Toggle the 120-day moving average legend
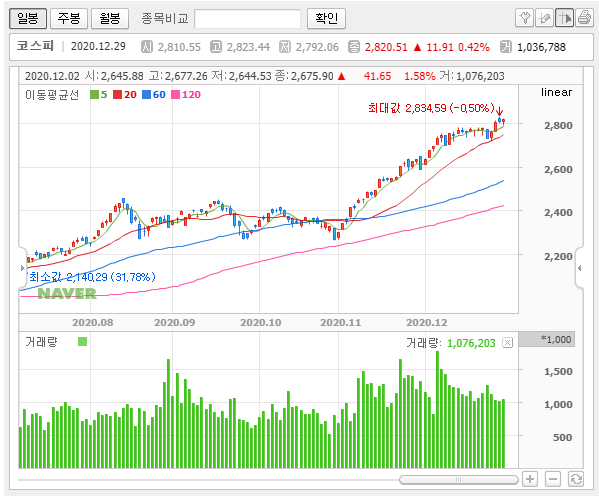599x496 pixels. coord(186,94)
